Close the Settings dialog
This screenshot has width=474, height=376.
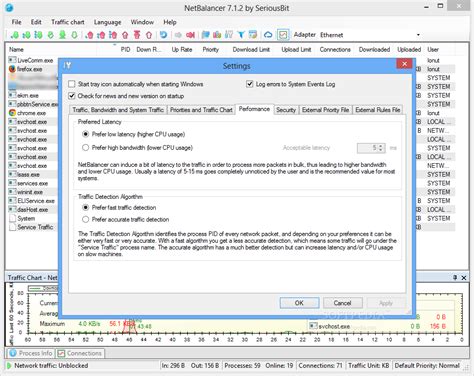404,64
